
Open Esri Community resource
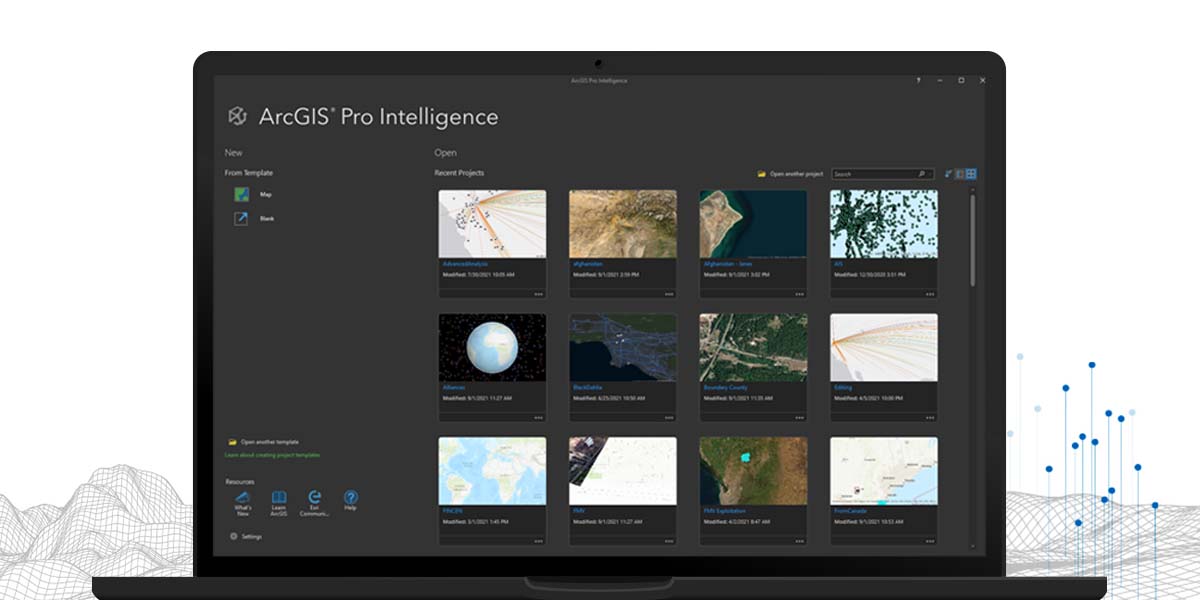point(315,502)
